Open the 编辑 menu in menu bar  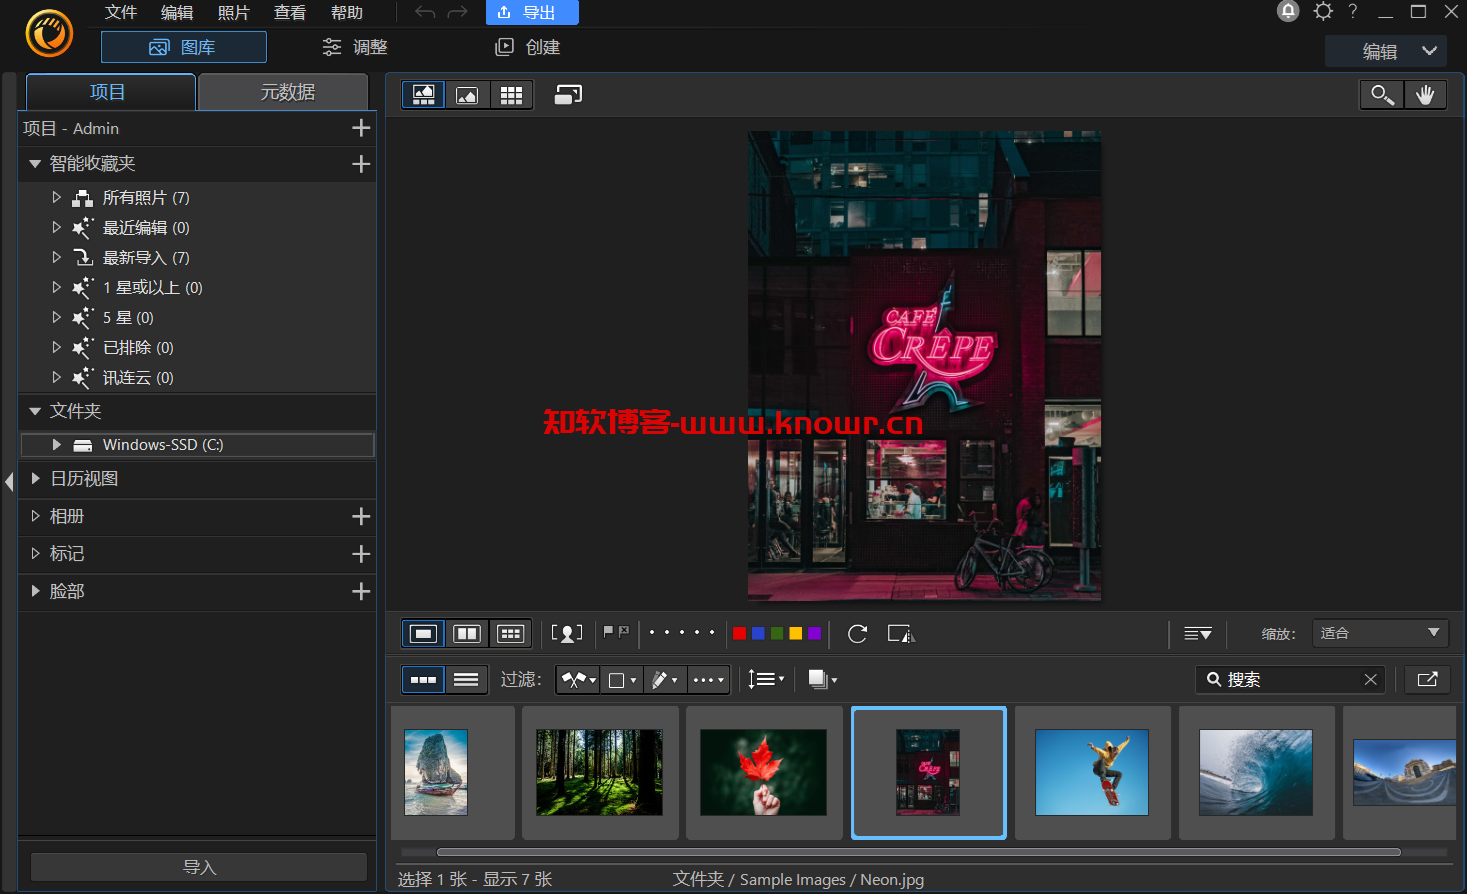coord(177,12)
